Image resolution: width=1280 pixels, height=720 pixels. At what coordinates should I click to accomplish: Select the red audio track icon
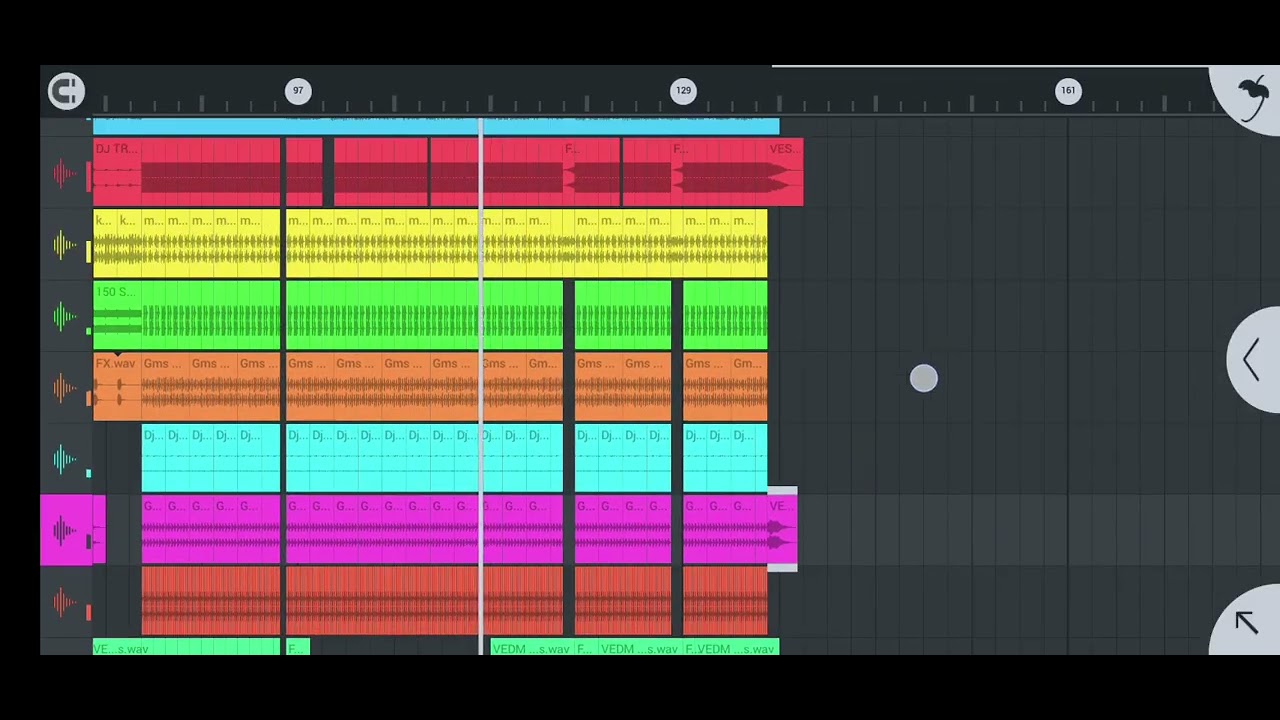point(65,175)
